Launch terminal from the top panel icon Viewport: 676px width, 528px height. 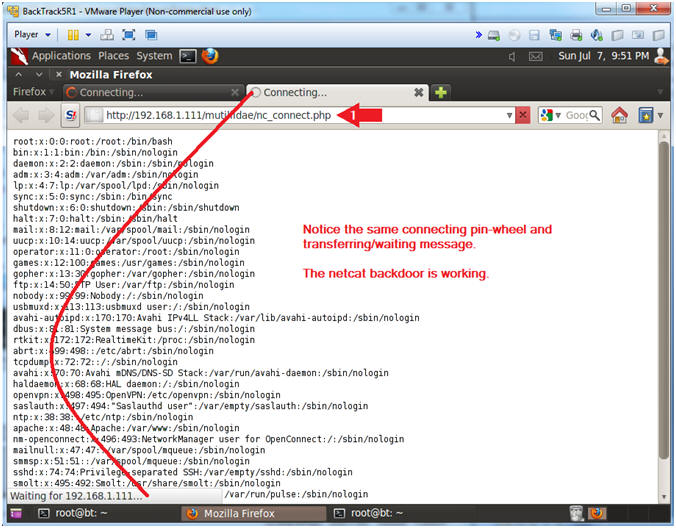click(x=188, y=56)
